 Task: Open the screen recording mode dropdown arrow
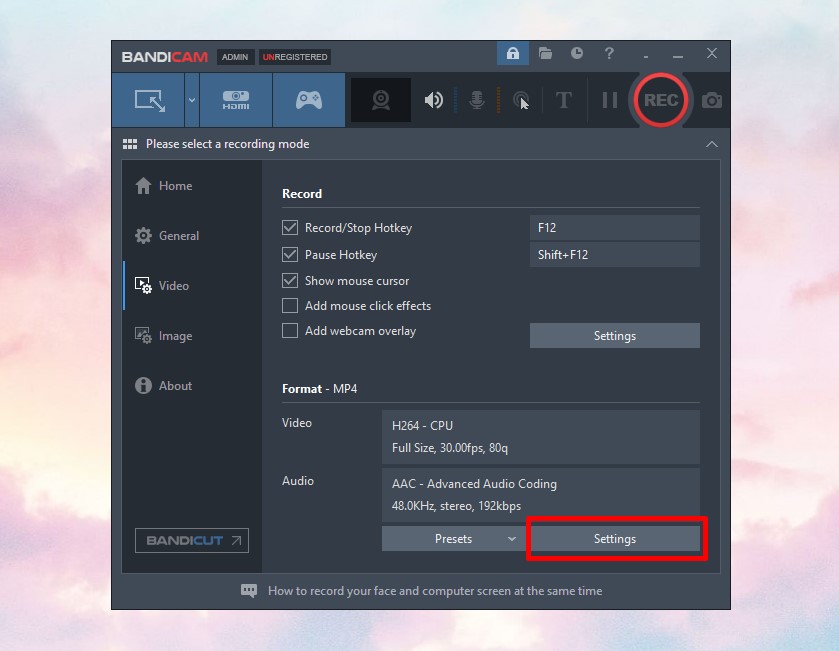pyautogui.click(x=192, y=100)
